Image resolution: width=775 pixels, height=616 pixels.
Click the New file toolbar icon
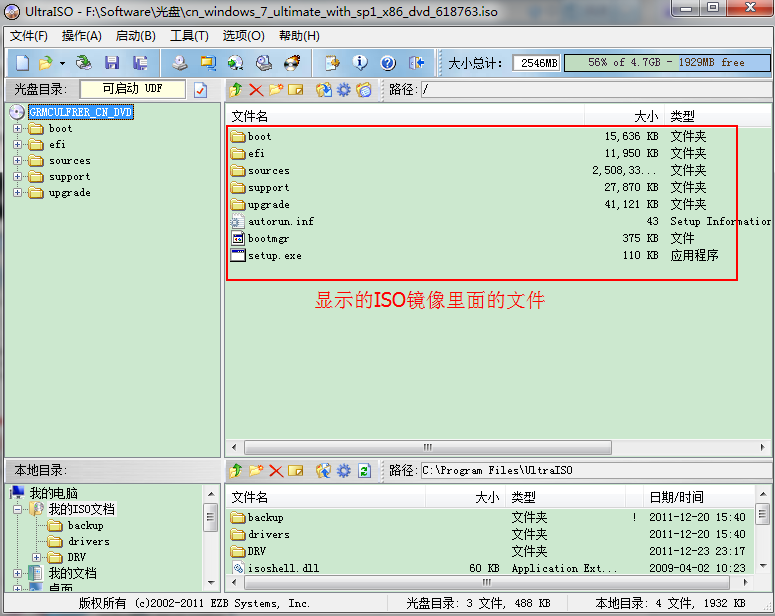23,63
